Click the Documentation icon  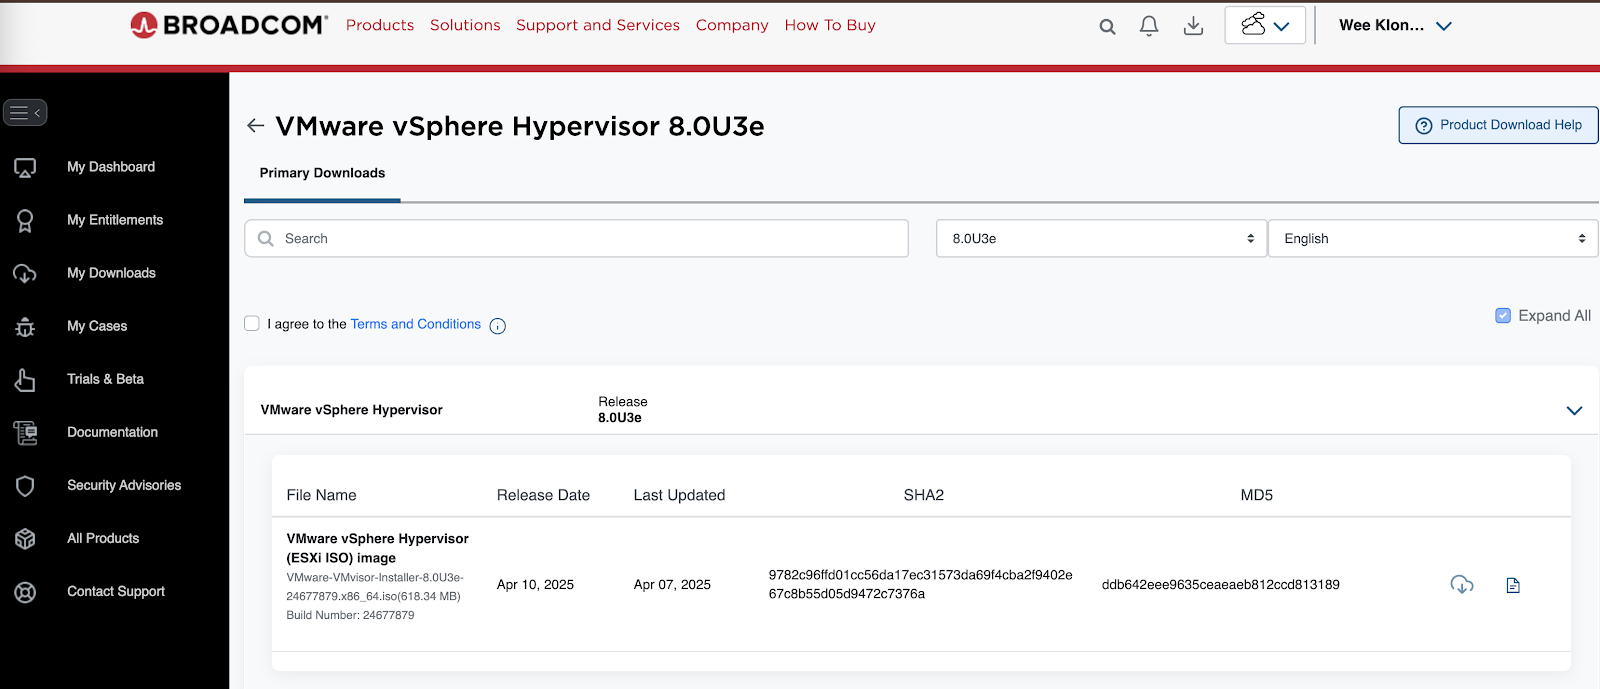point(25,433)
